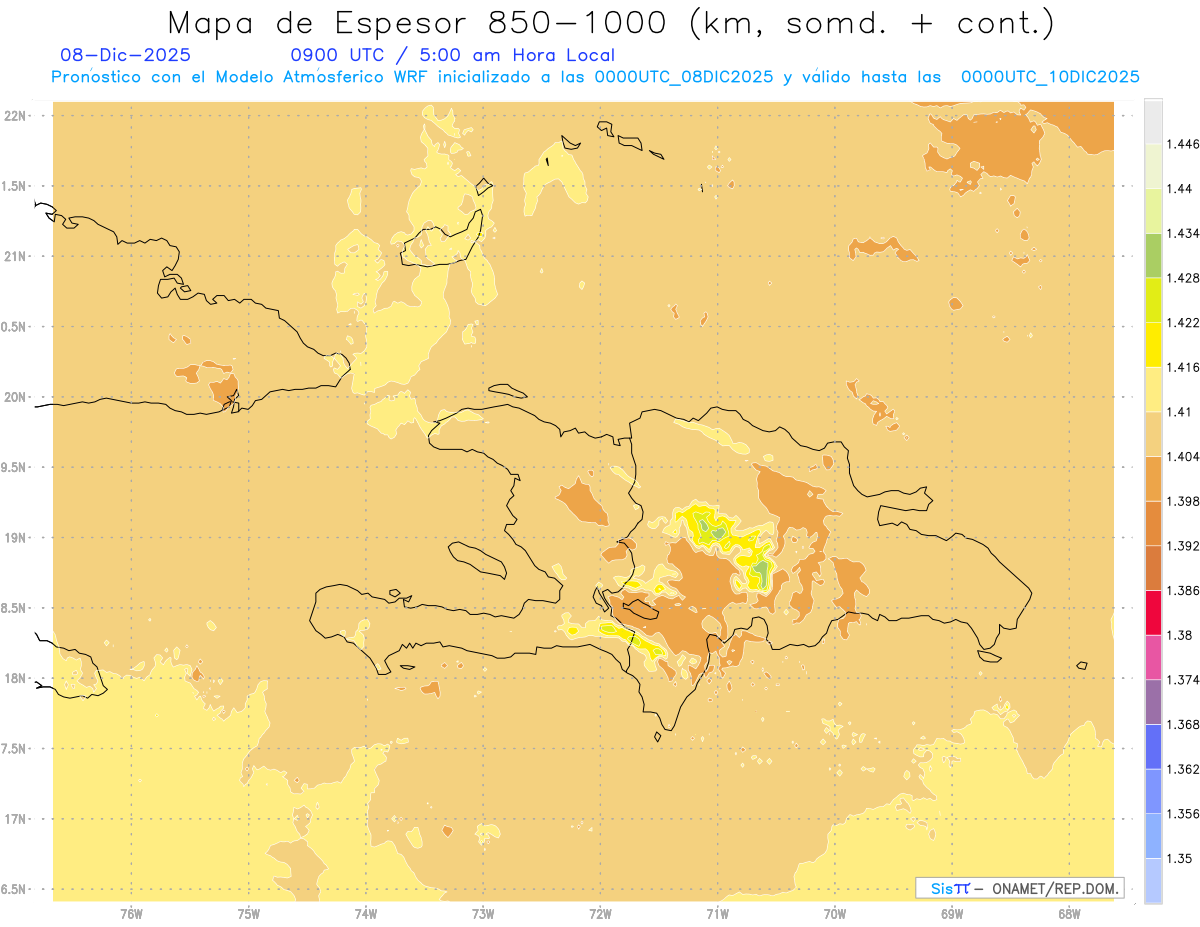Click the colorbar value '1.446'
This screenshot has height=927, width=1200.
pyautogui.click(x=1182, y=144)
